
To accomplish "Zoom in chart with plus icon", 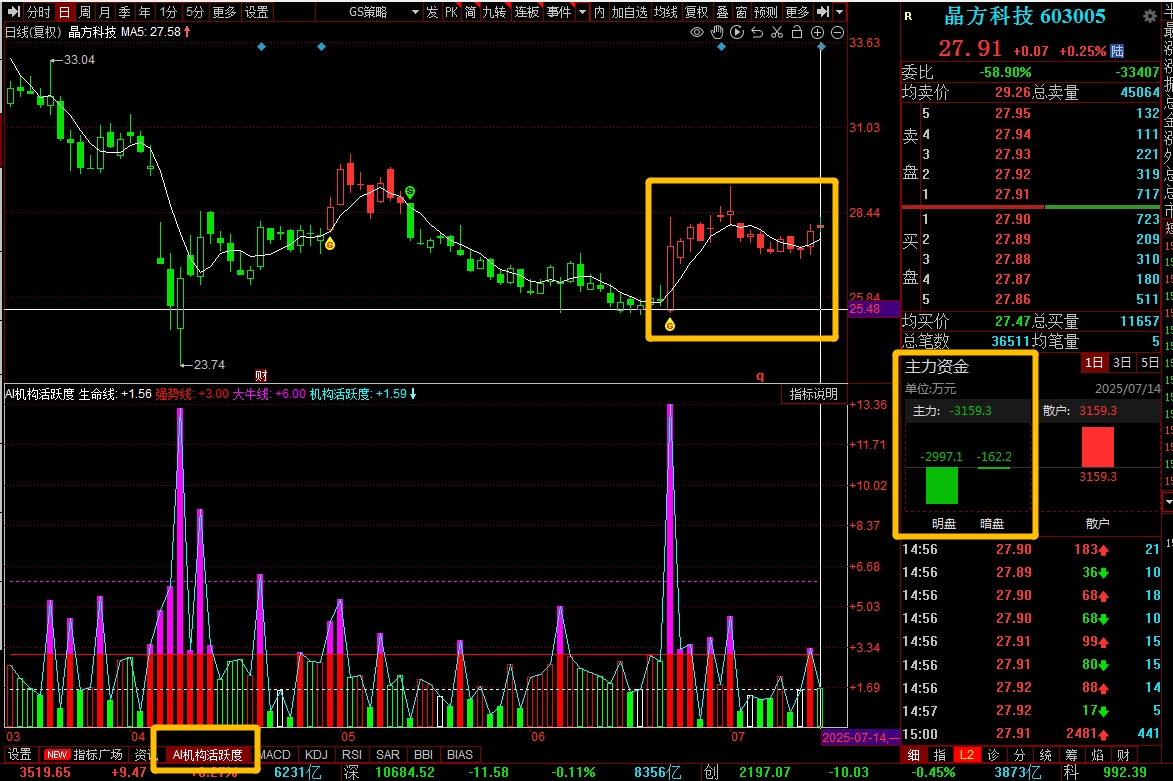I will 818,32.
